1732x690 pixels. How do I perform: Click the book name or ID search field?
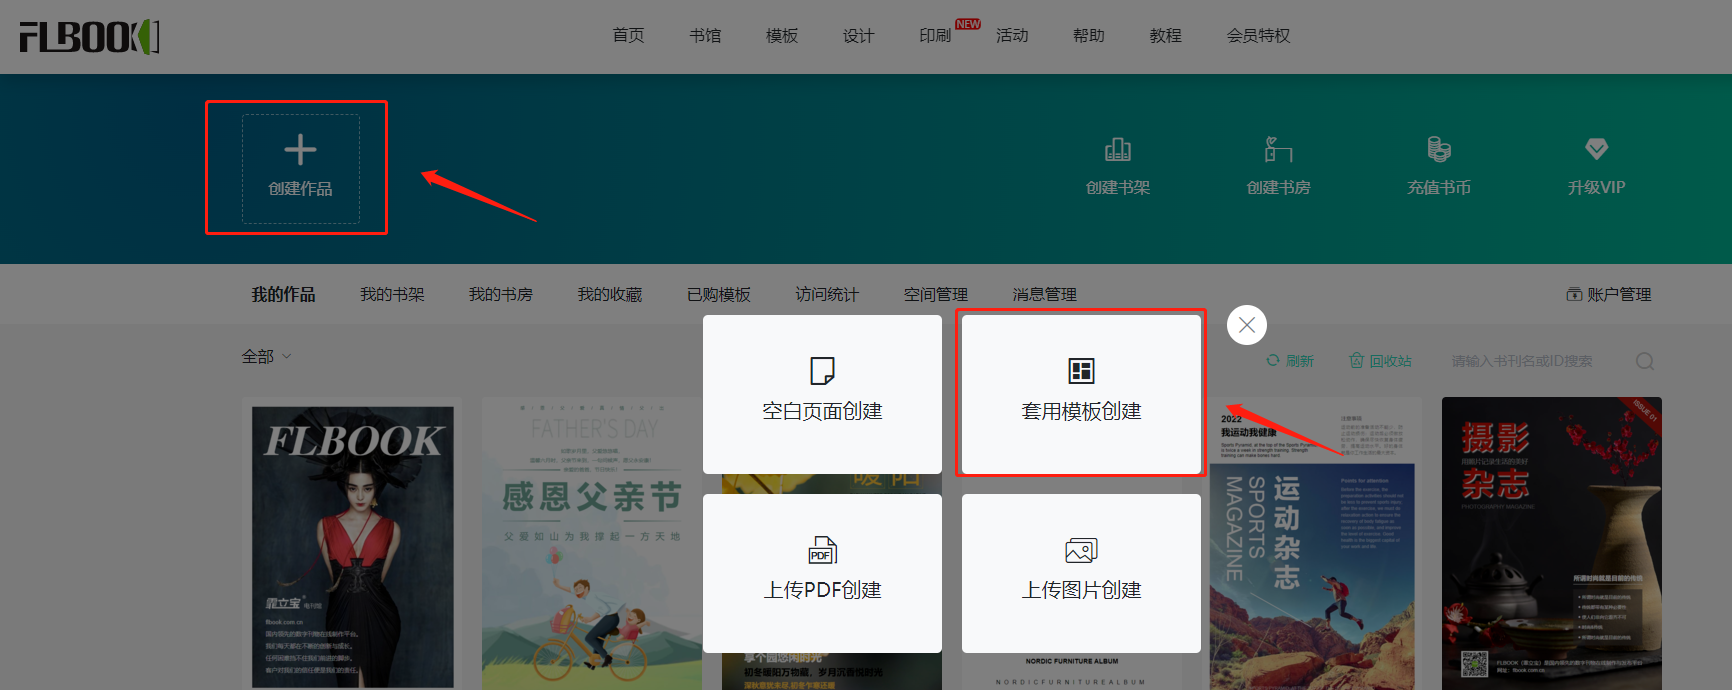pyautogui.click(x=1522, y=361)
